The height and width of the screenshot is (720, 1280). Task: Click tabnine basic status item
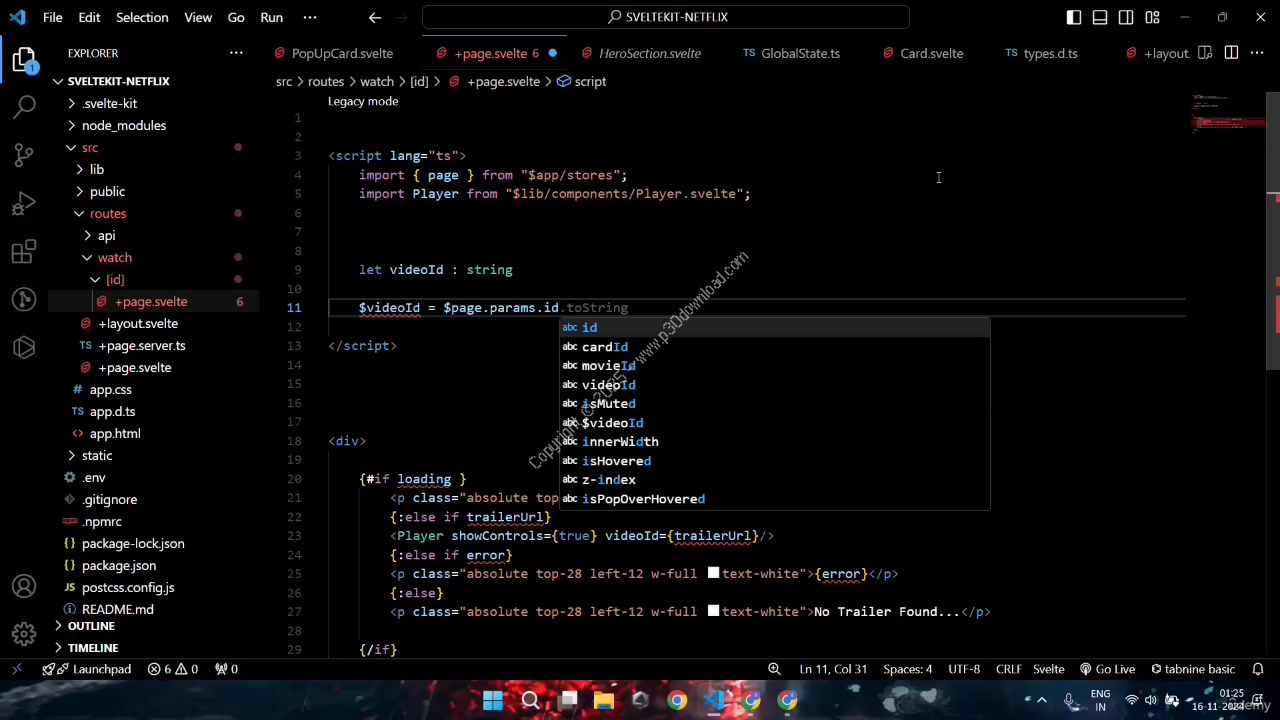(x=1193, y=669)
